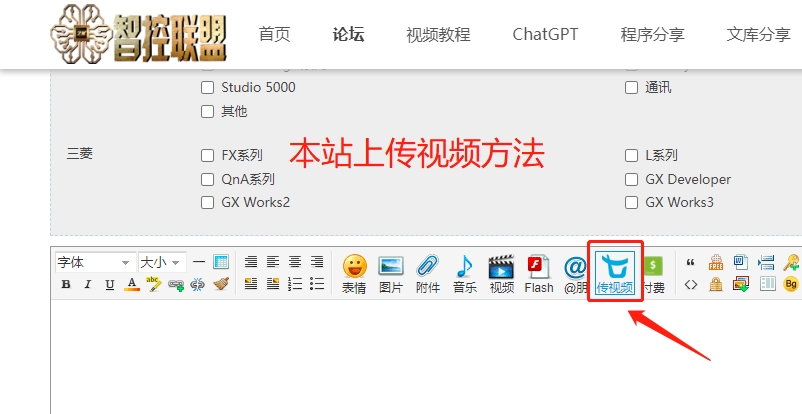Insert a numbered list
Viewport: 802px width, 414px height.
pyautogui.click(x=295, y=284)
